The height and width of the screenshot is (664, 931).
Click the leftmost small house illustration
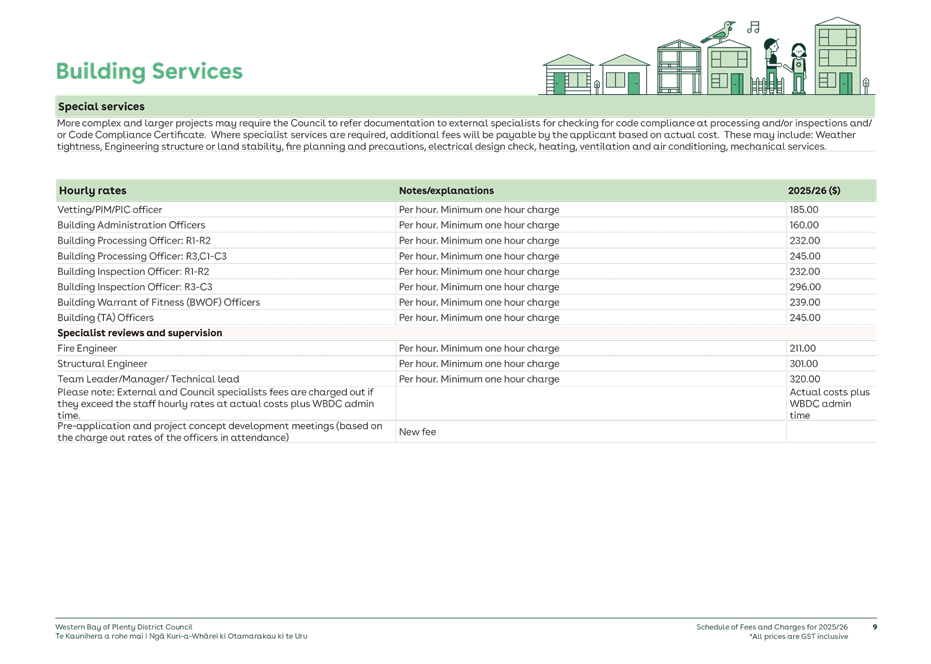[568, 75]
